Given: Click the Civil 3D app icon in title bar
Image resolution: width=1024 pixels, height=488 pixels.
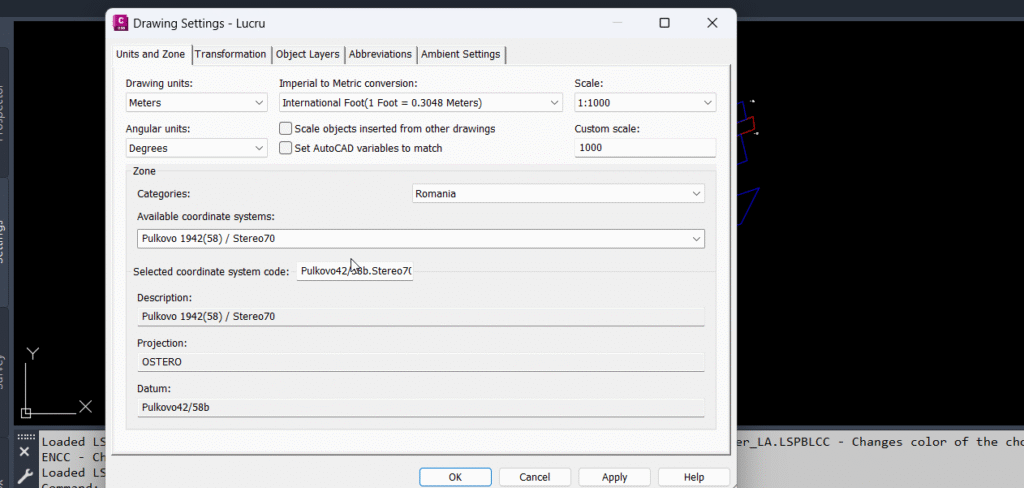Looking at the screenshot, I should click(121, 22).
